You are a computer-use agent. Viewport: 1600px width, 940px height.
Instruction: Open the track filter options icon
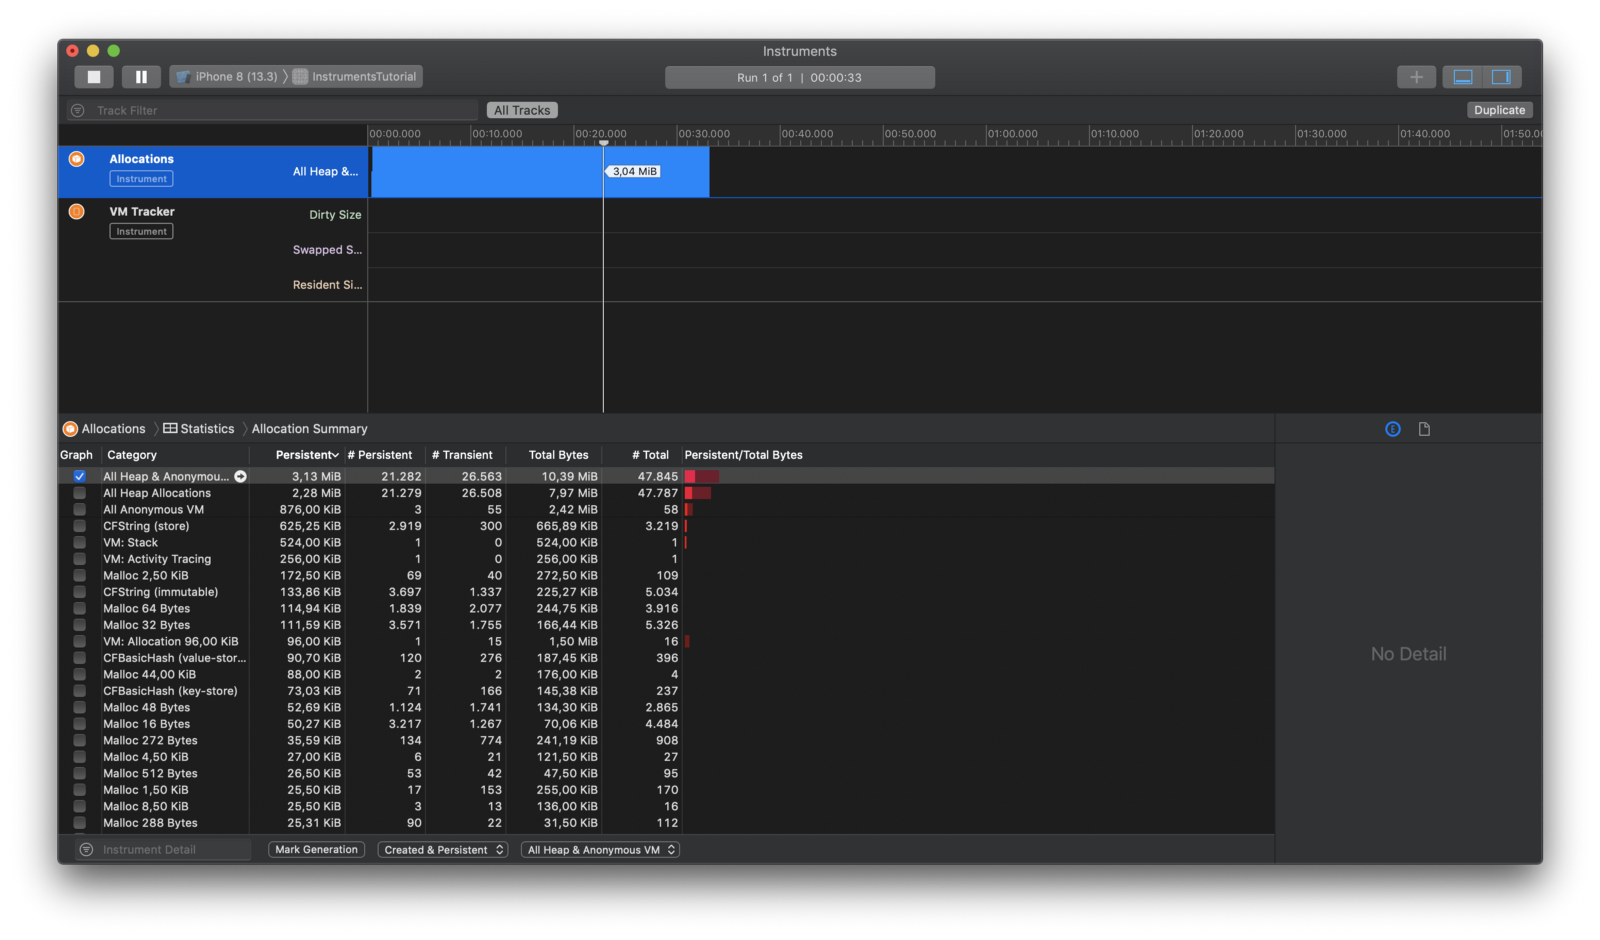77,110
